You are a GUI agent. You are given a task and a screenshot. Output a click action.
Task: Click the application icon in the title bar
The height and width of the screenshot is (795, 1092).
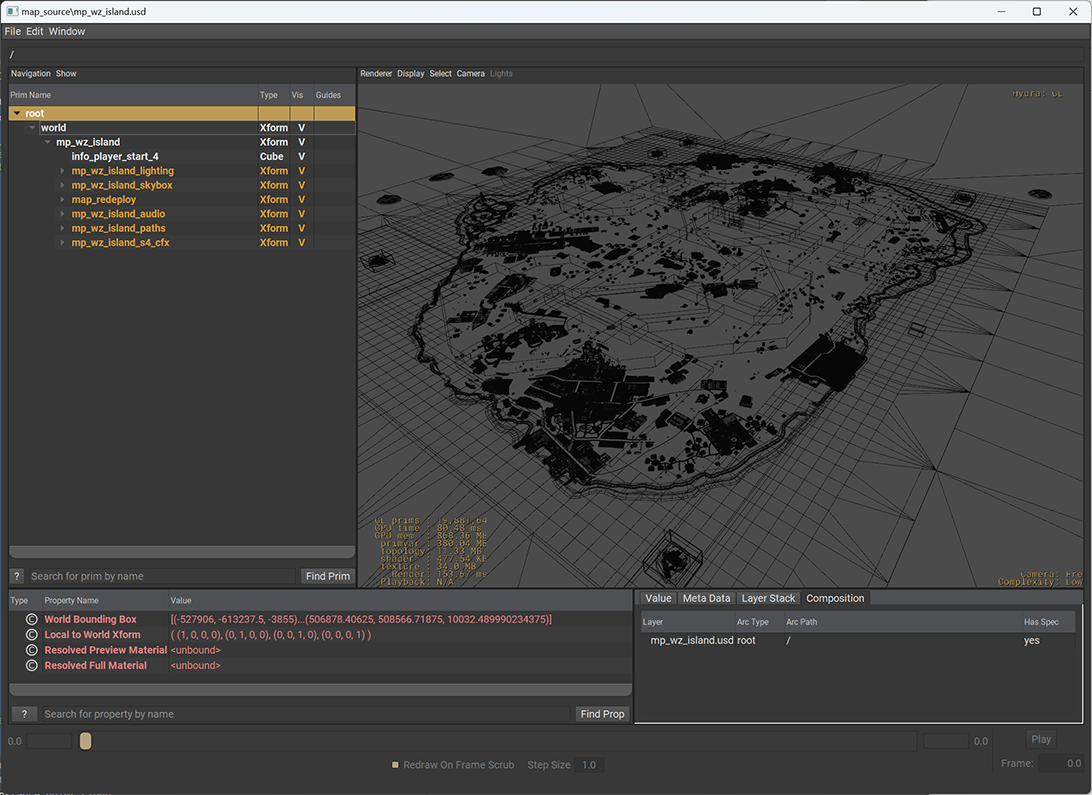click(x=11, y=11)
